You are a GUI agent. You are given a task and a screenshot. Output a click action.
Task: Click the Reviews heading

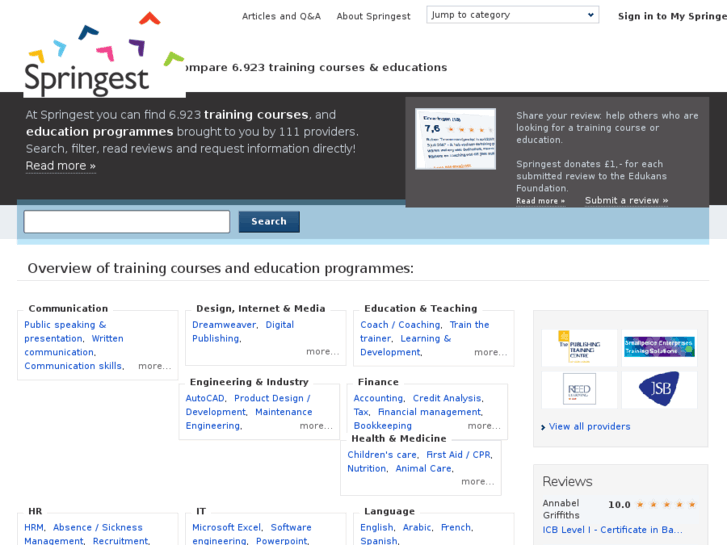click(x=567, y=481)
